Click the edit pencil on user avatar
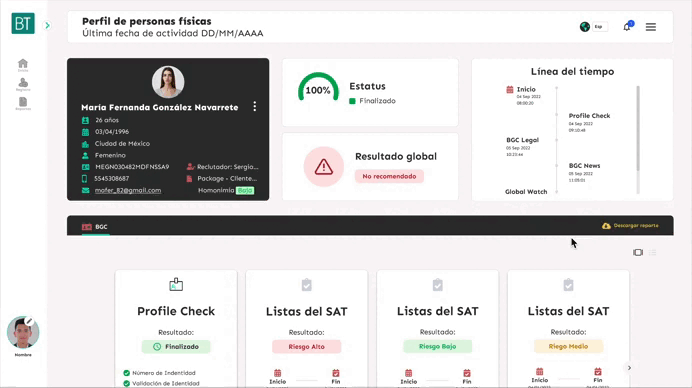The image size is (692, 388). coord(30,321)
